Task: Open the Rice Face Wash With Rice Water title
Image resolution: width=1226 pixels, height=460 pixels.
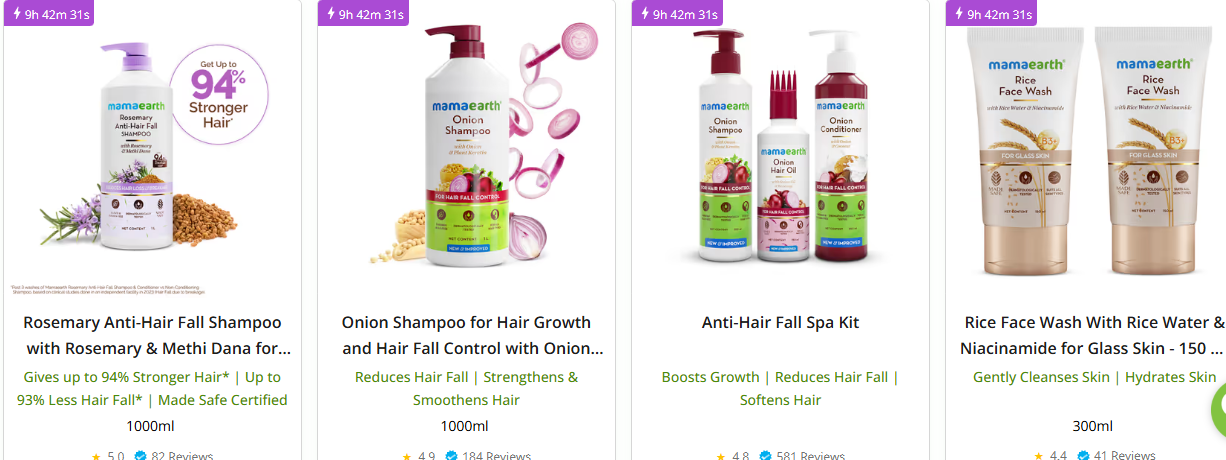Action: (x=1091, y=336)
